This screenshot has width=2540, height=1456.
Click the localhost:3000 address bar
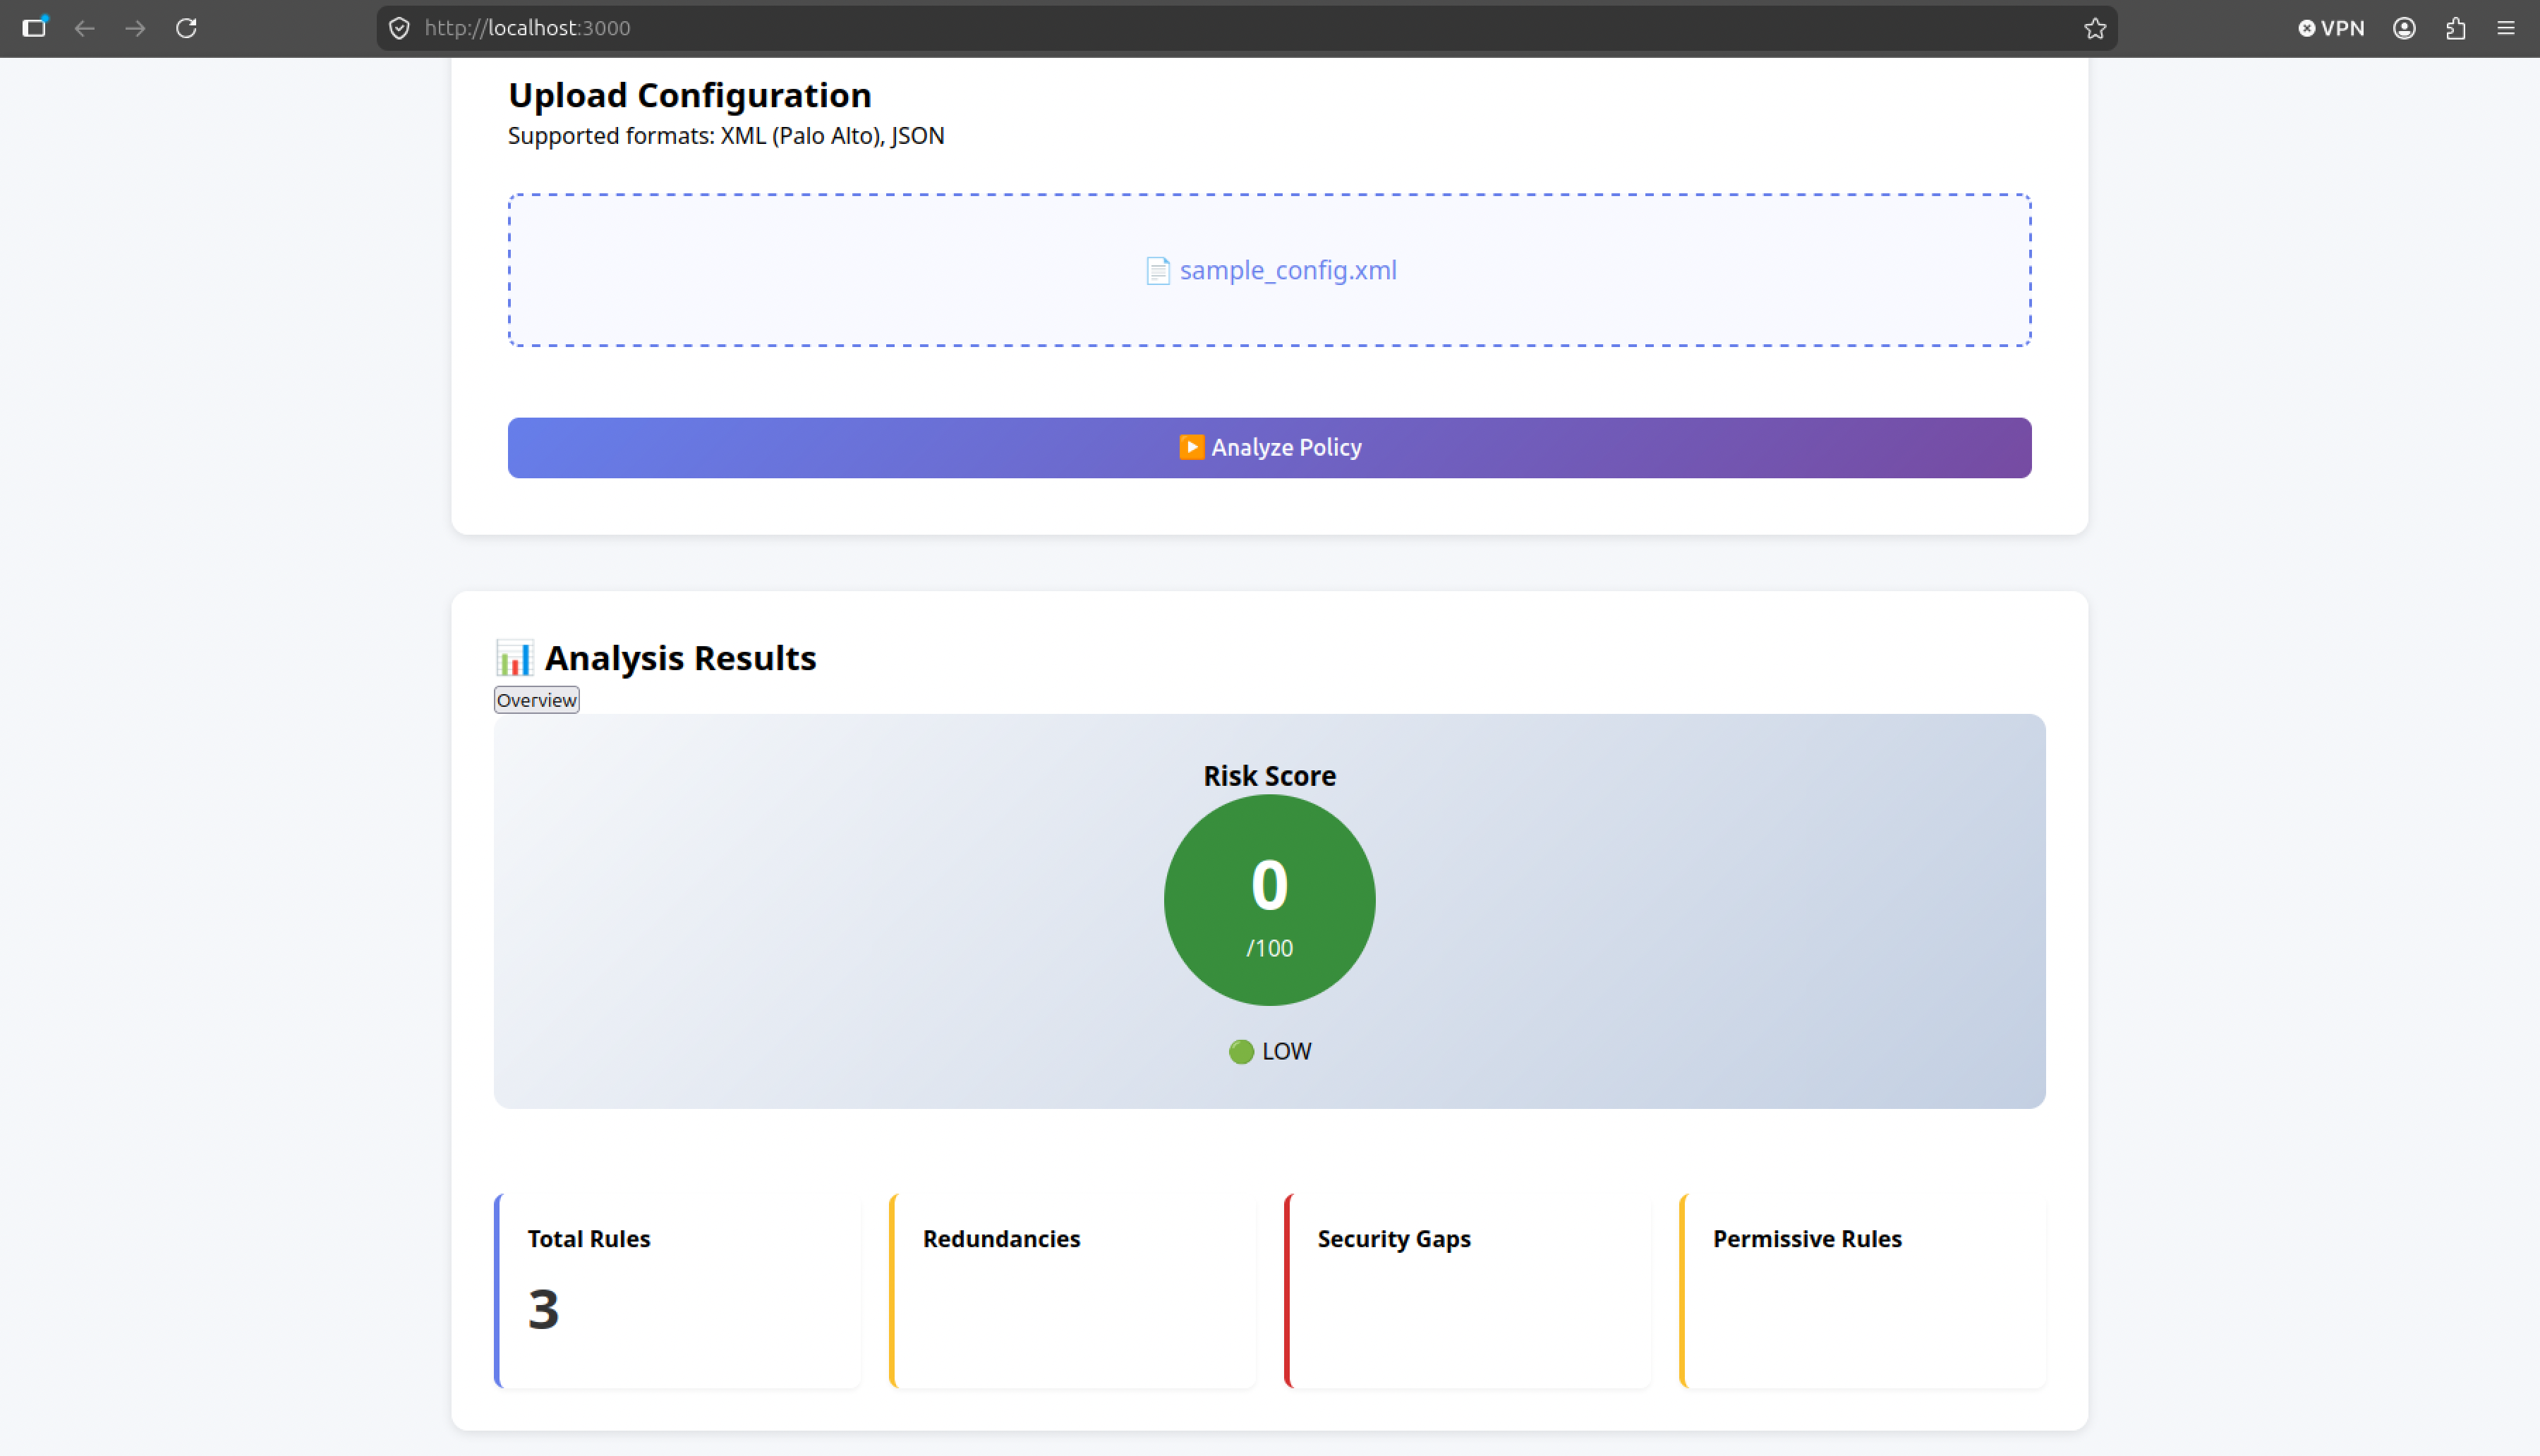(x=1246, y=28)
